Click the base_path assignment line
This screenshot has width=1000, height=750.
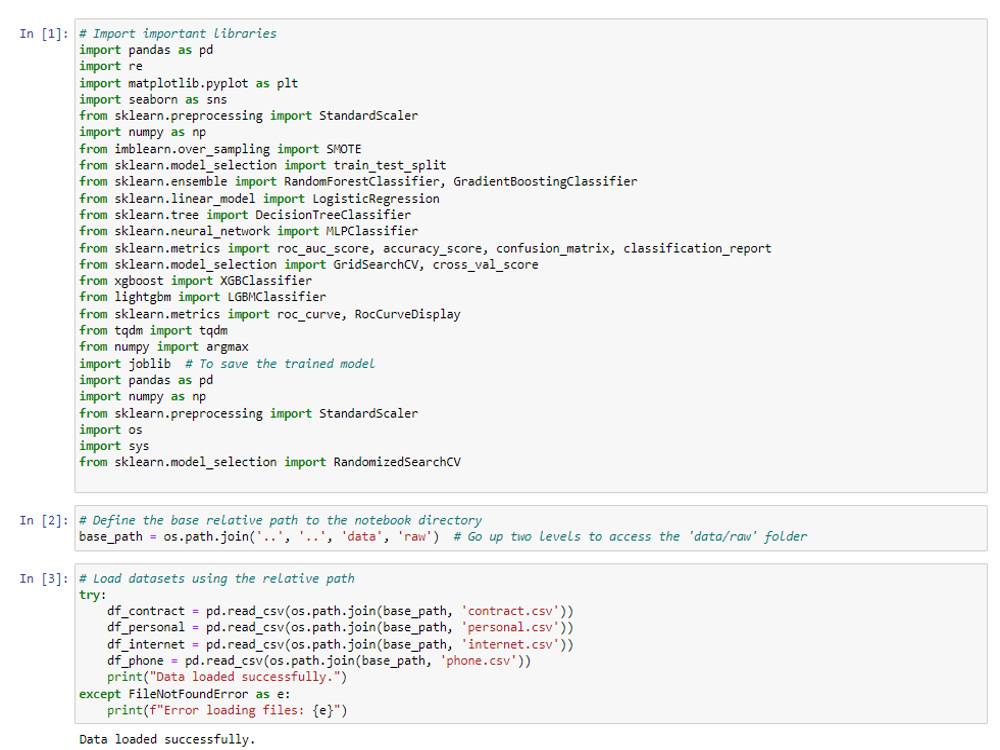[x=443, y=537]
